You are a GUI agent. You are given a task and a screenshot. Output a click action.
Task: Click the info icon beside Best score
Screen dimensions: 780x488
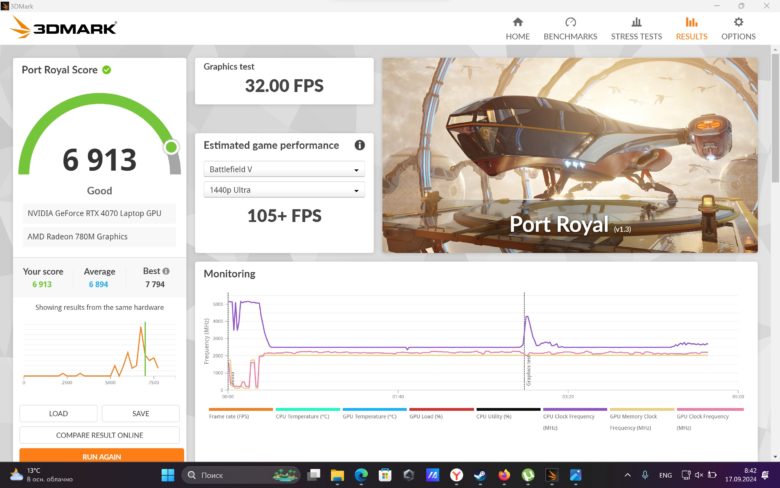tap(166, 271)
